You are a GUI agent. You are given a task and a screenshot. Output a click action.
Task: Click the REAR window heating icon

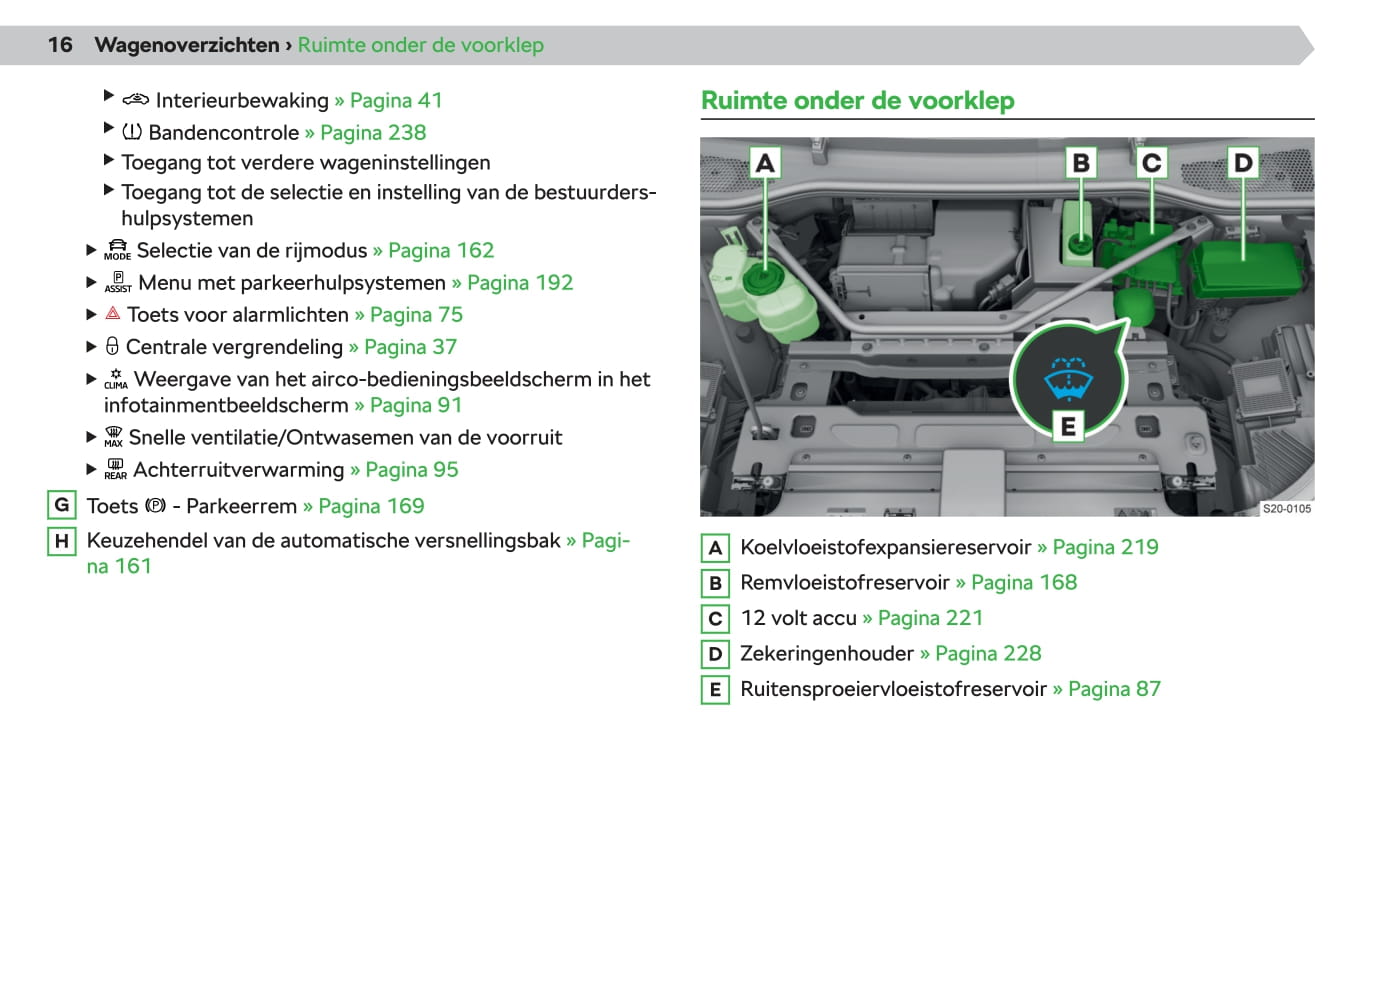115,469
